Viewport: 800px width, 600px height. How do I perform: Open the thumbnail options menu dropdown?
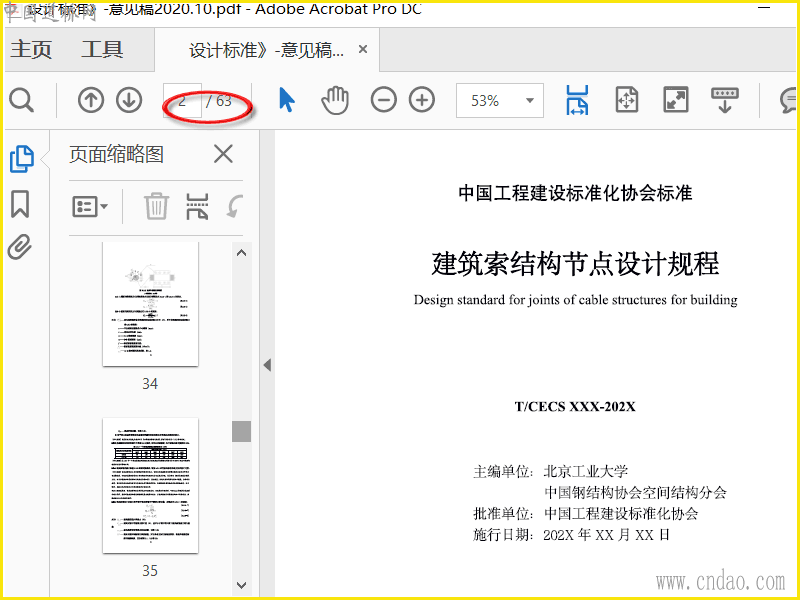(x=90, y=207)
